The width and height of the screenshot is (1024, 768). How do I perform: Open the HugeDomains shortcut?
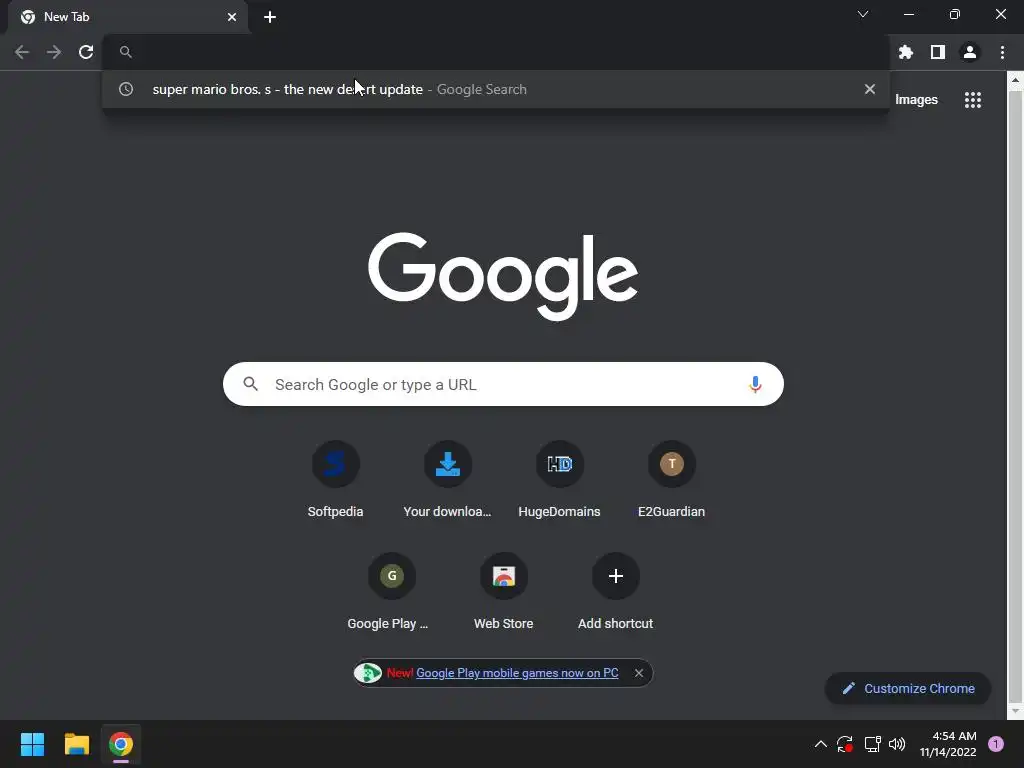560,480
